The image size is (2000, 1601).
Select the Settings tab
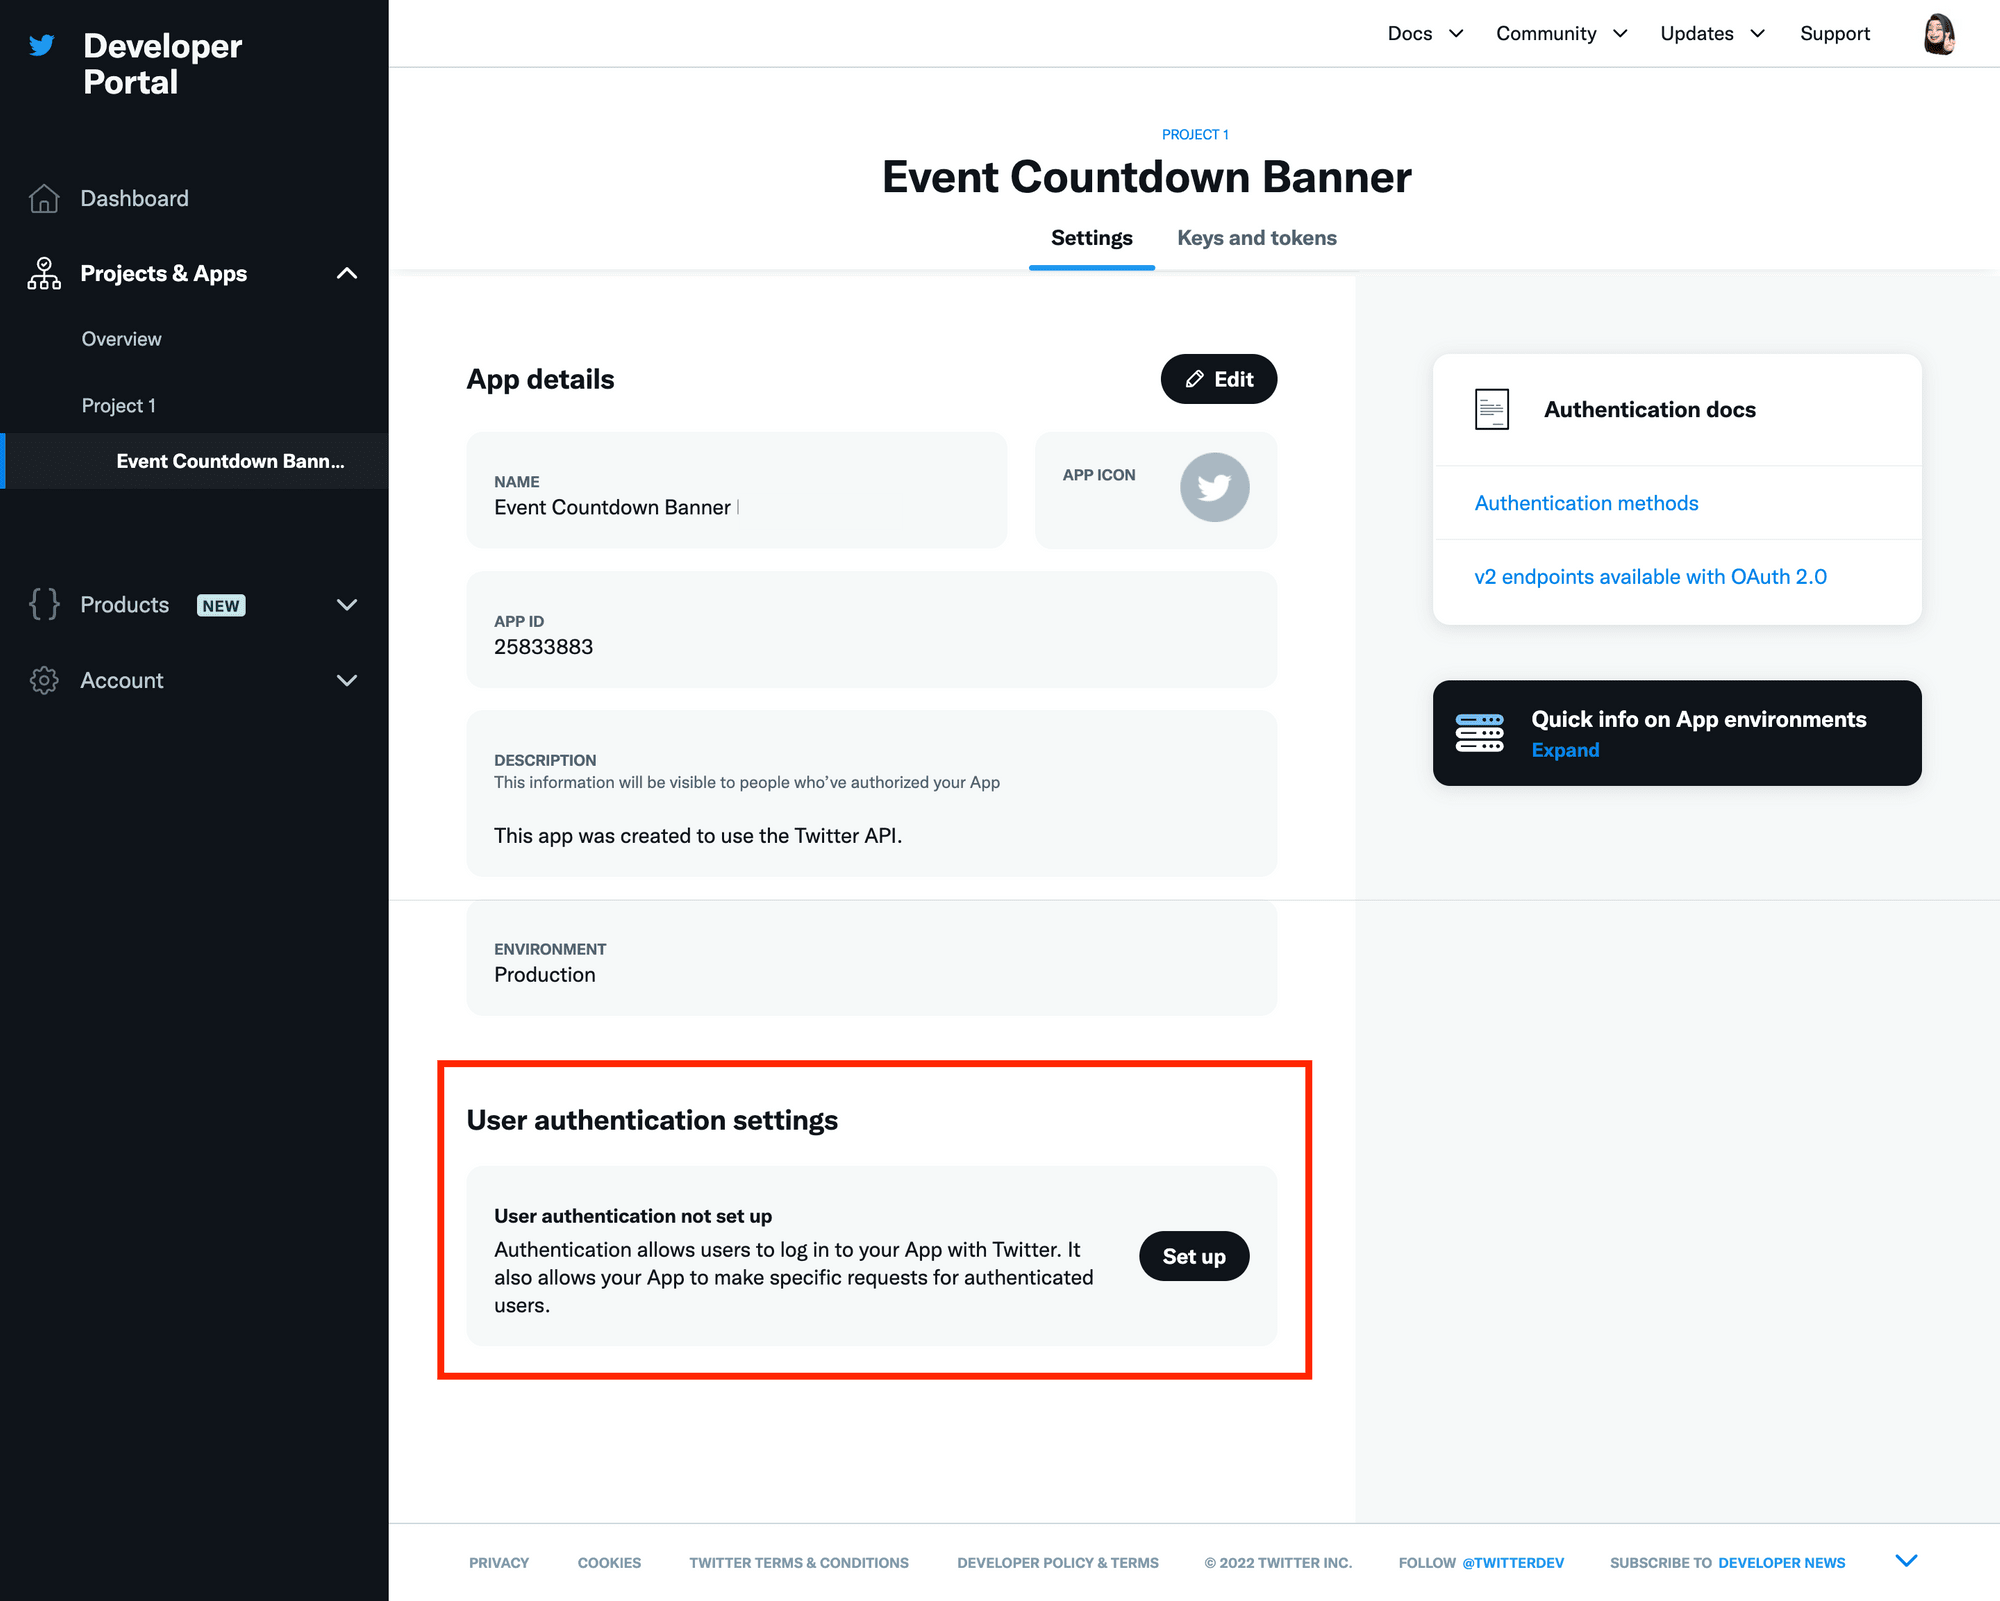(x=1090, y=237)
